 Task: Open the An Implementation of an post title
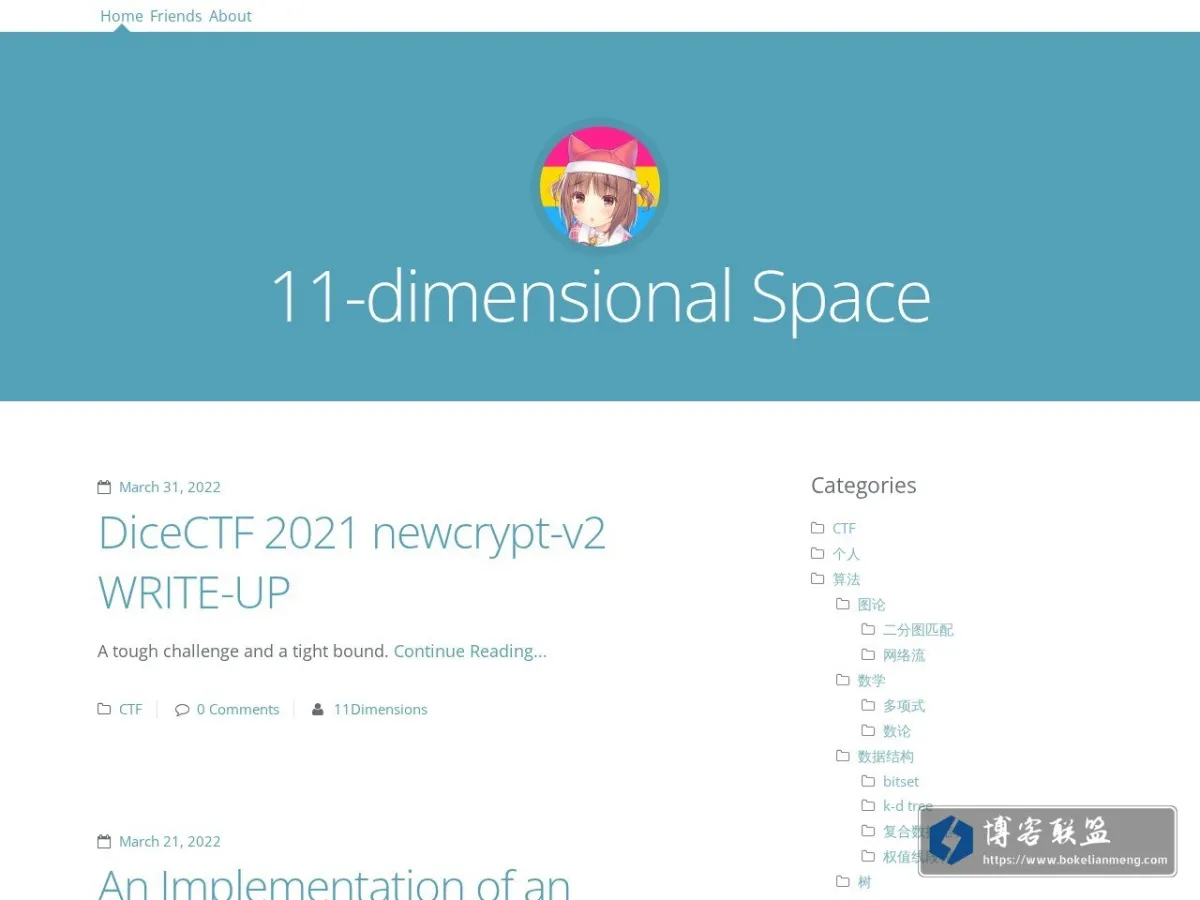334,882
